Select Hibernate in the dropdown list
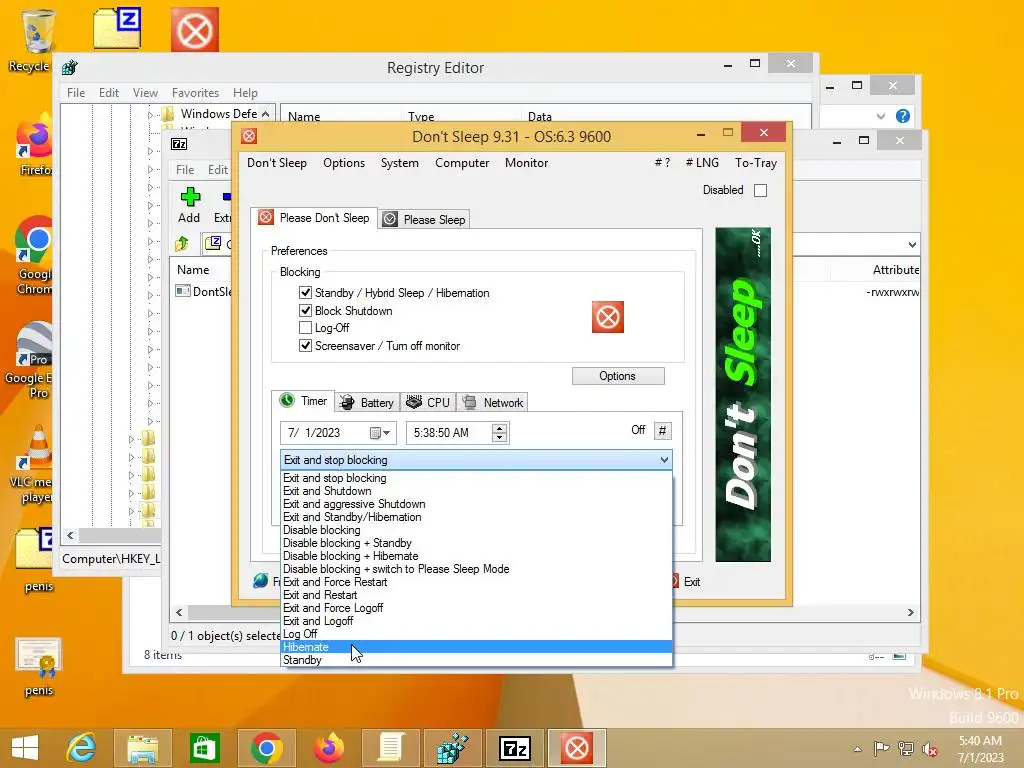 click(476, 647)
